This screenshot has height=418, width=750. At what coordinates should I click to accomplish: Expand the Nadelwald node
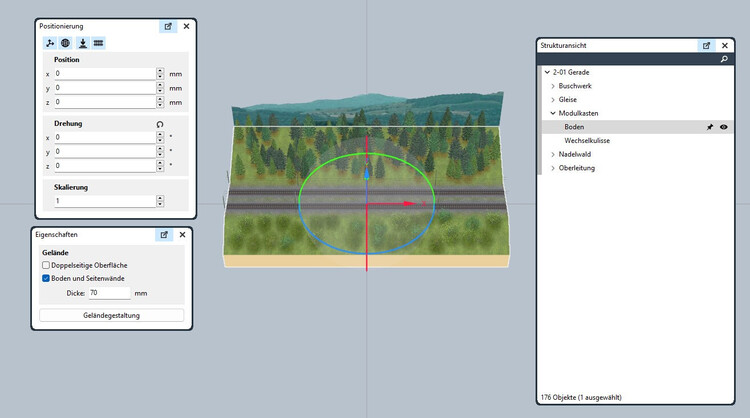coord(553,154)
